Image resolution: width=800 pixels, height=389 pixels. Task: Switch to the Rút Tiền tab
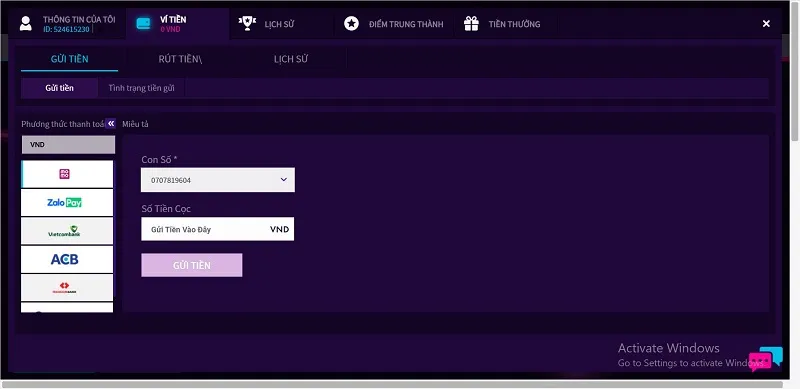(180, 59)
